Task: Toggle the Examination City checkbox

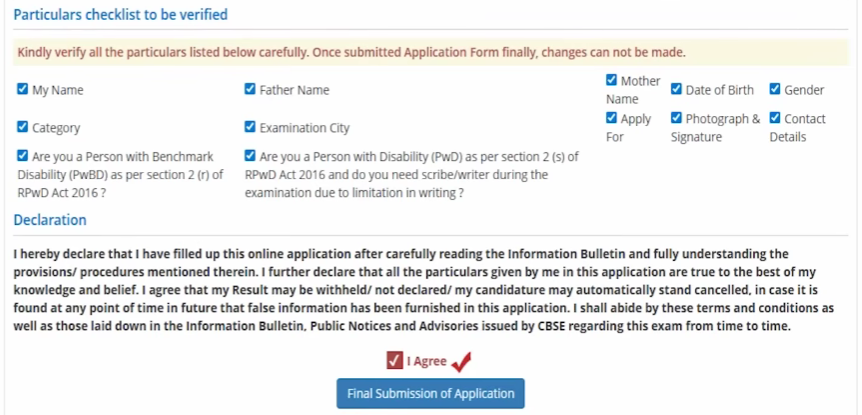Action: (x=250, y=127)
